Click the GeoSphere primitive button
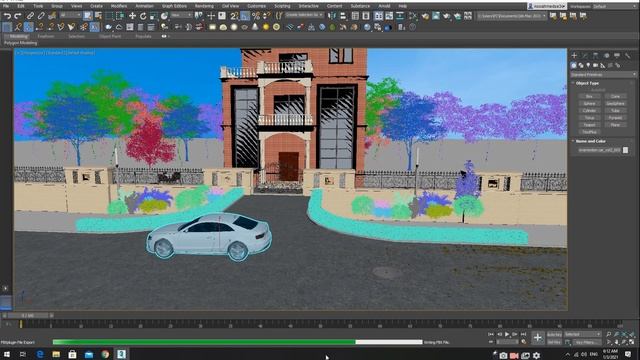The height and width of the screenshot is (360, 640). 615,104
